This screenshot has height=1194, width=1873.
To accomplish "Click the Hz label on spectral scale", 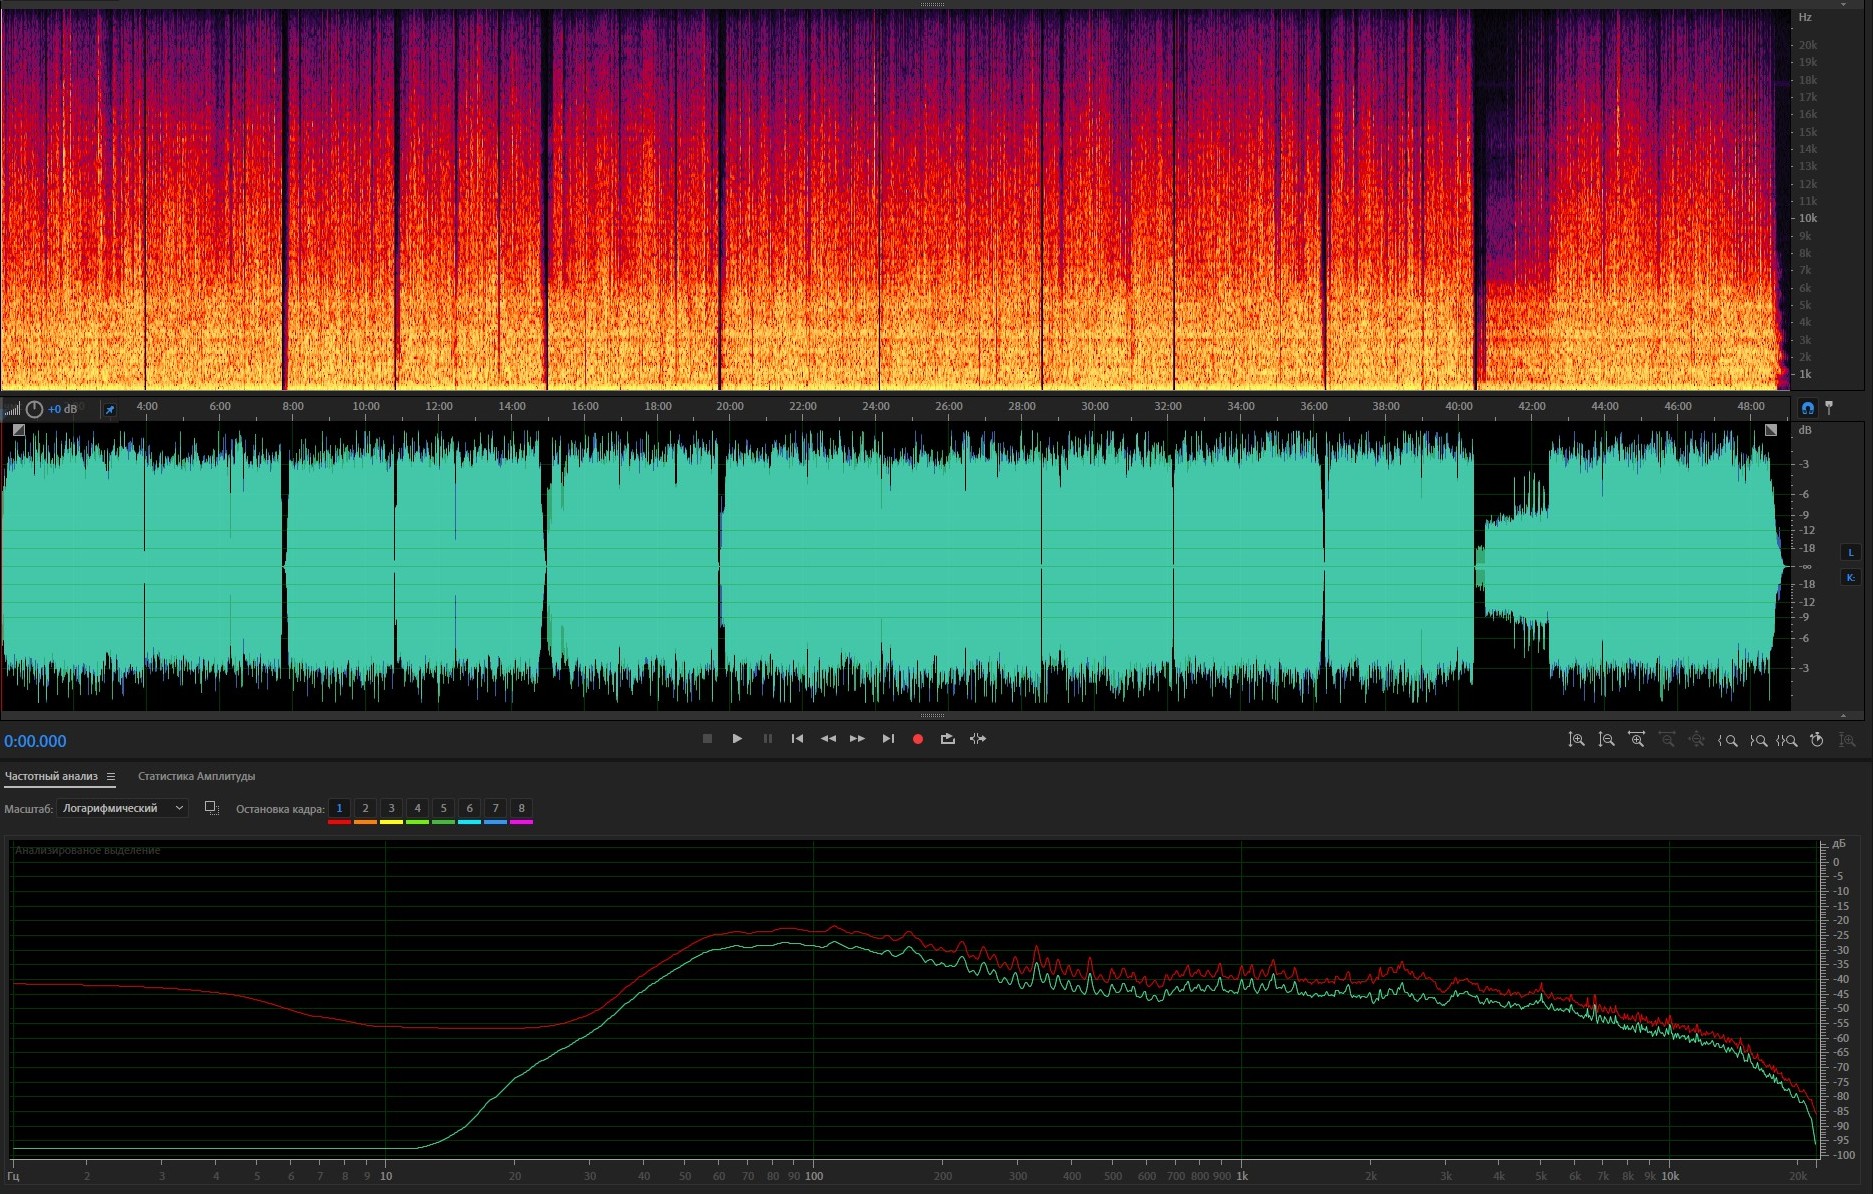I will 1805,17.
